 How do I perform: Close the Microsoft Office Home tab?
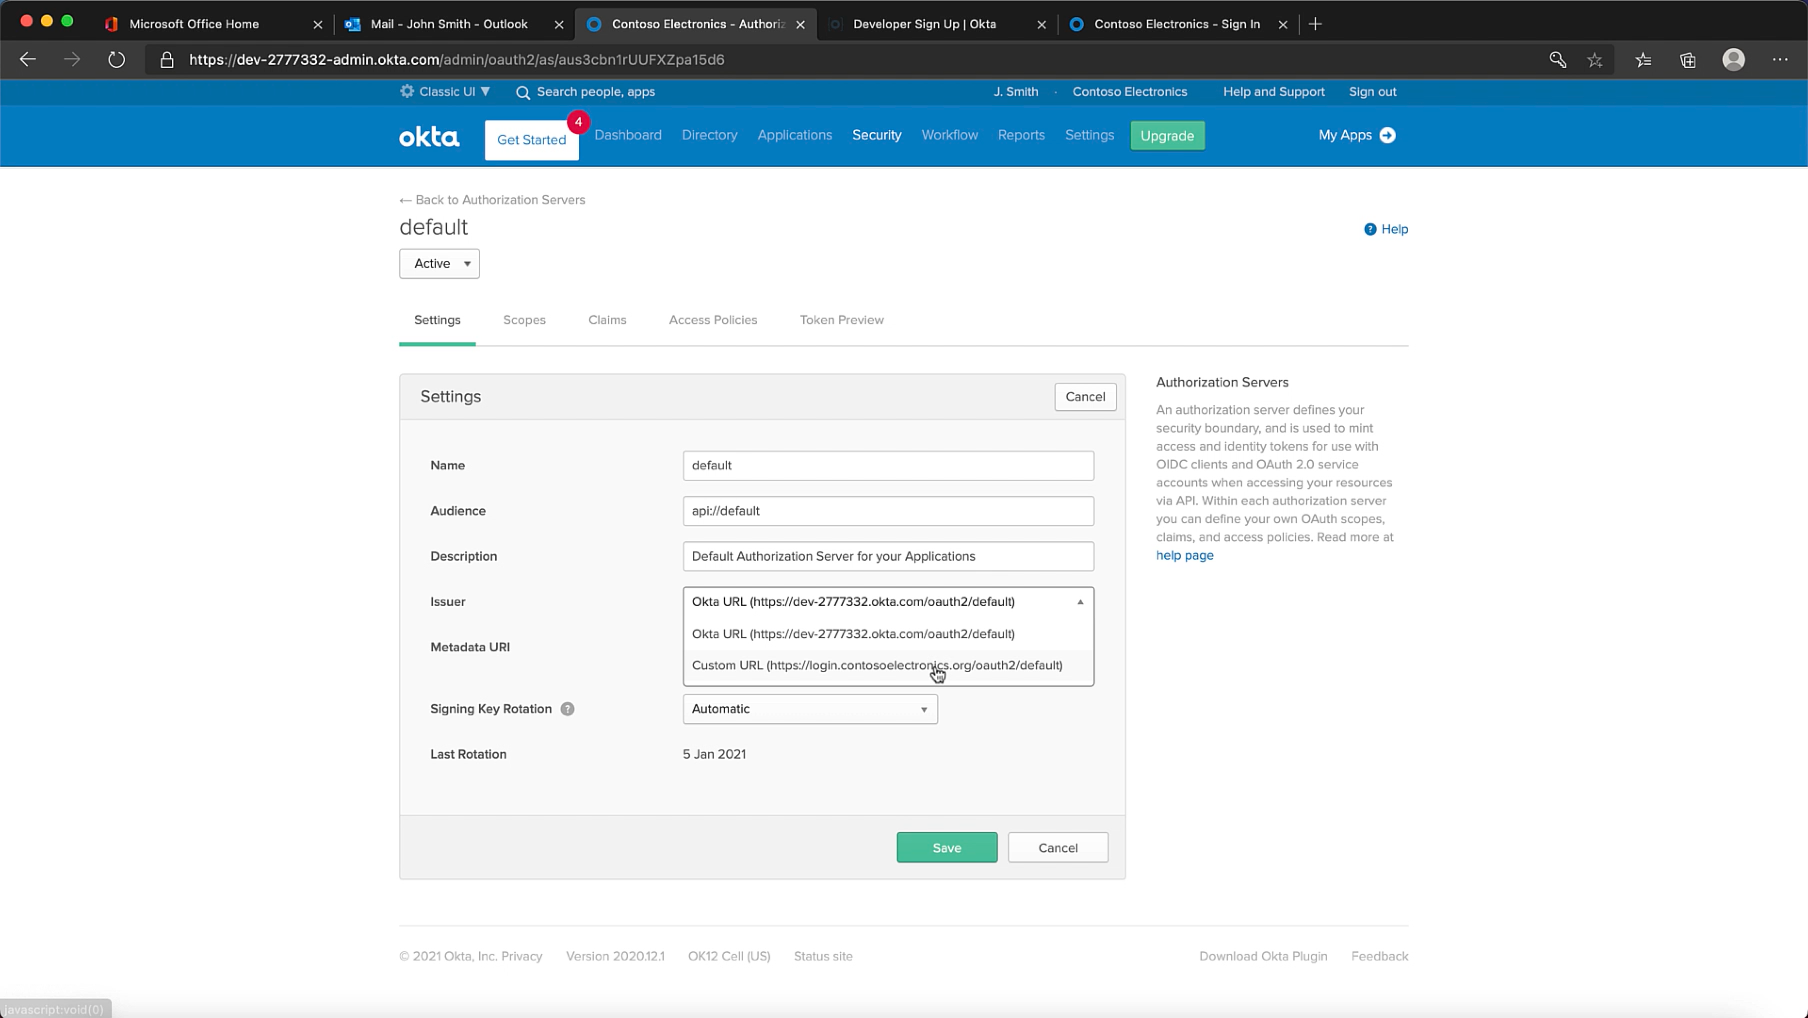pos(318,24)
